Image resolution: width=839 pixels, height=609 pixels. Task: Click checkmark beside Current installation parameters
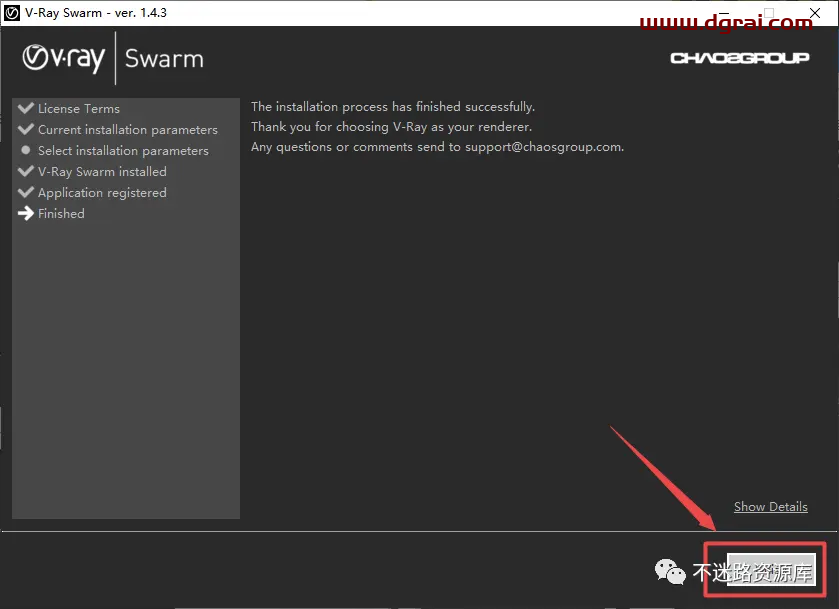pyautogui.click(x=26, y=129)
